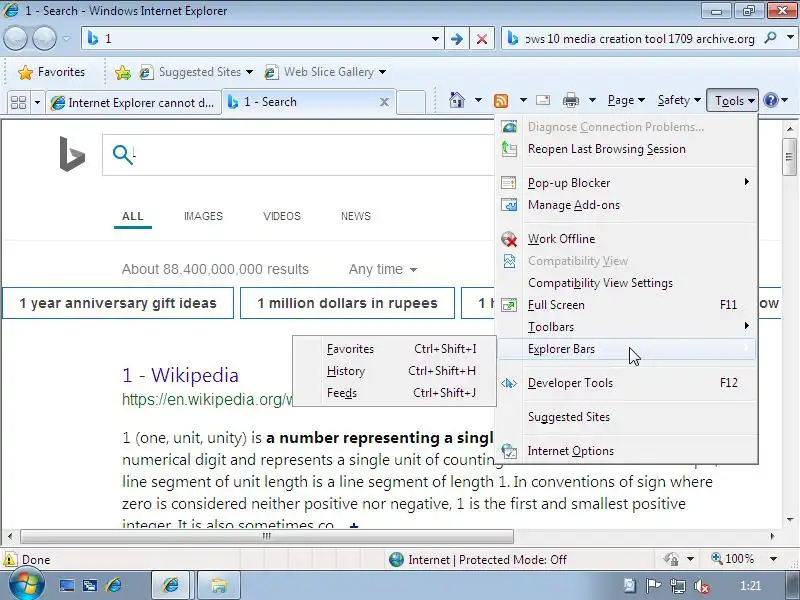Click the Home icon in command bar

457,101
